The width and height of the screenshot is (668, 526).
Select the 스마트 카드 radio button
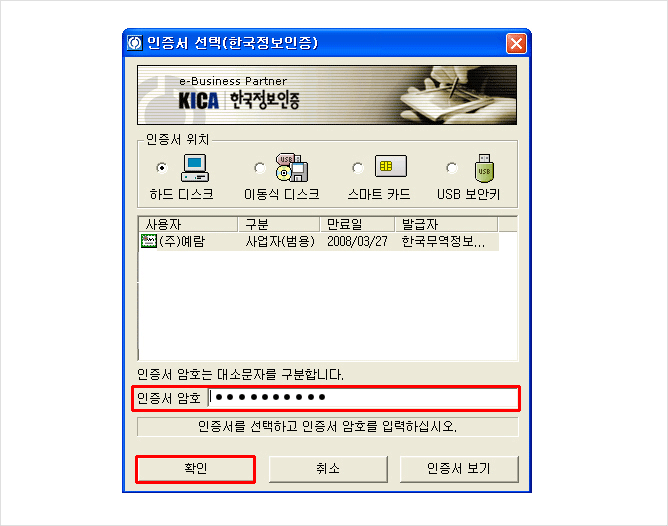tap(358, 168)
